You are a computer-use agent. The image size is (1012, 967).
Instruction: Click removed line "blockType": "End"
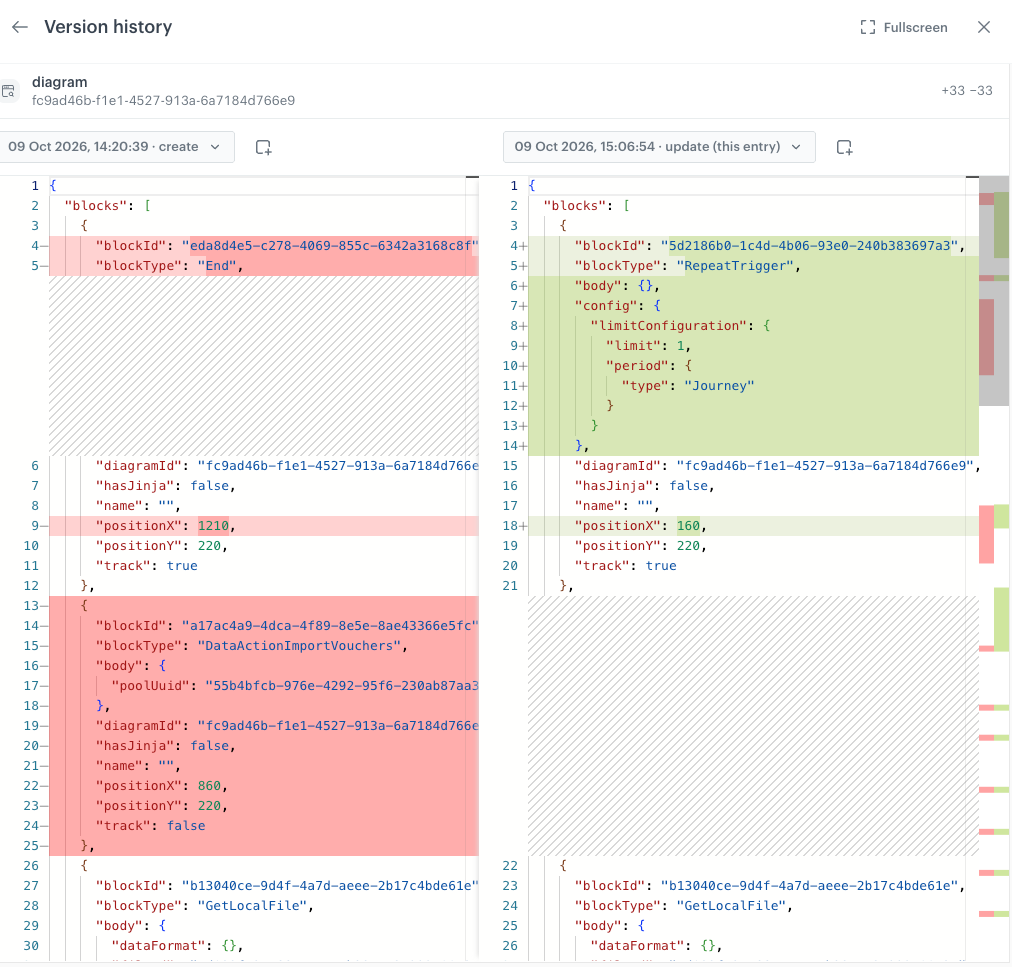point(169,266)
